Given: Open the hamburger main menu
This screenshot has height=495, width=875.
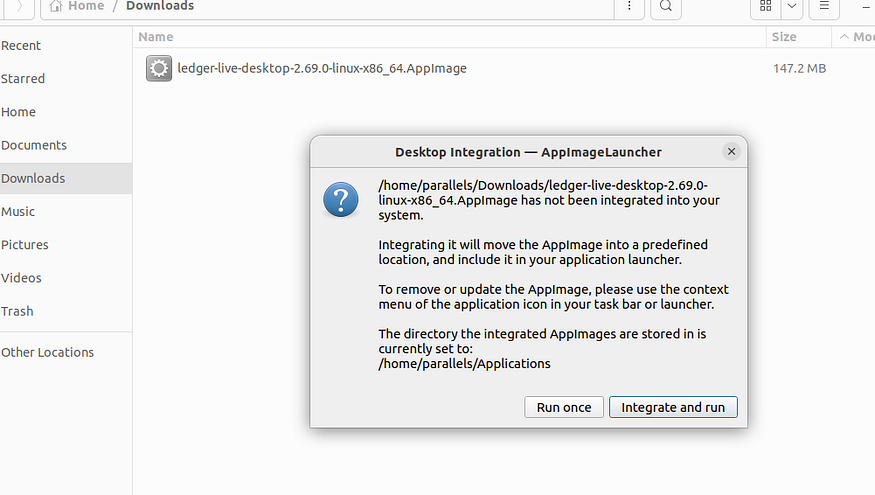Looking at the screenshot, I should click(824, 6).
